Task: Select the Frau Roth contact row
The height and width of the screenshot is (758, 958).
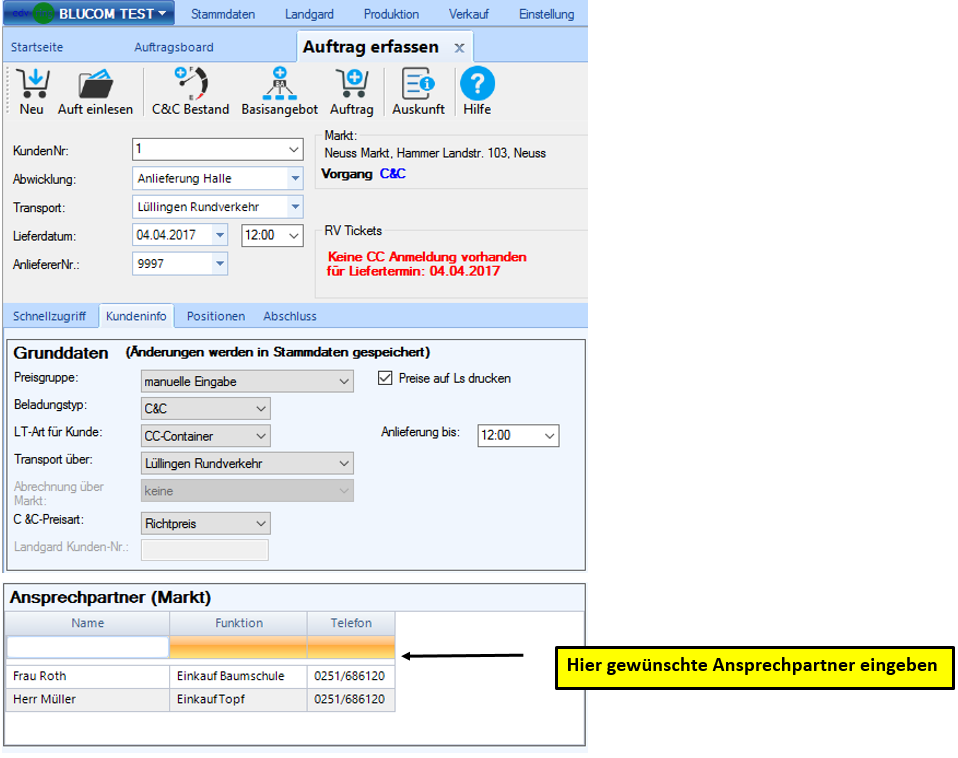Action: pyautogui.click(x=88, y=676)
